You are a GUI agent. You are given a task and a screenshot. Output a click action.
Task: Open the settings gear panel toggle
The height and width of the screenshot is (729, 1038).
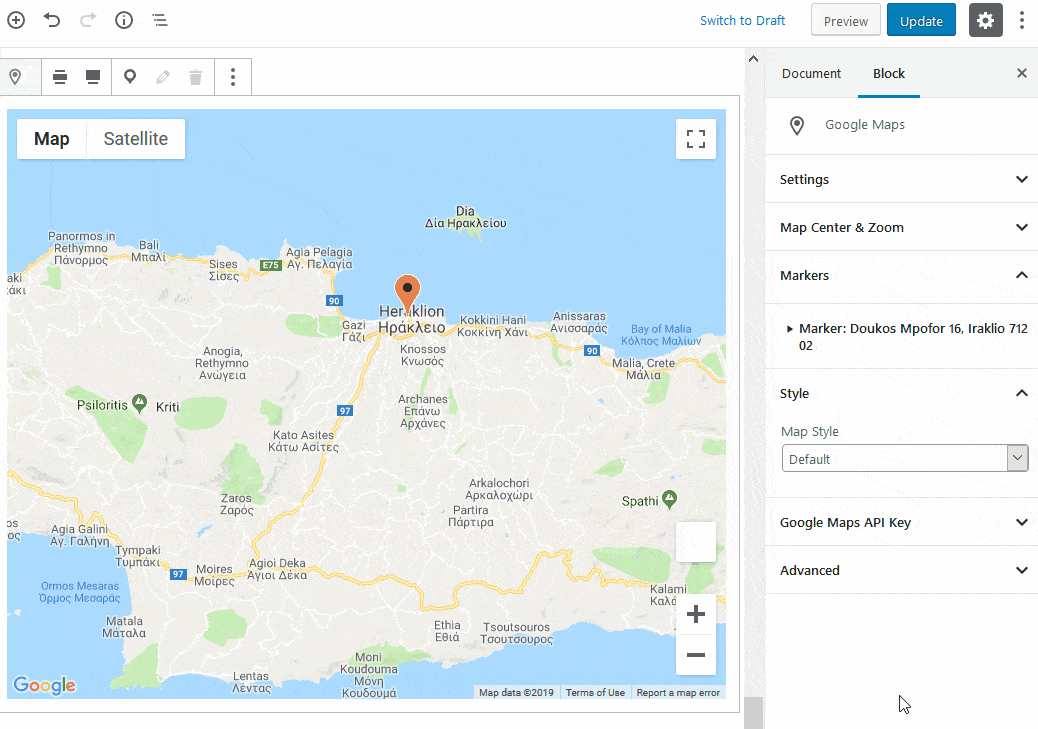986,21
